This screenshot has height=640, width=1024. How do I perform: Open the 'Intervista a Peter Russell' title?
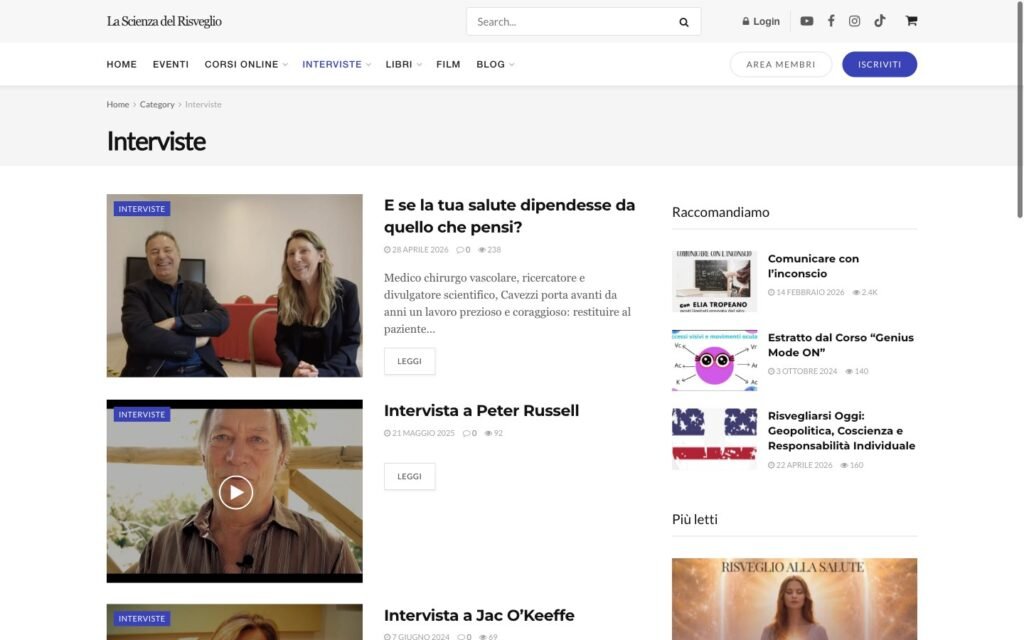(x=481, y=411)
